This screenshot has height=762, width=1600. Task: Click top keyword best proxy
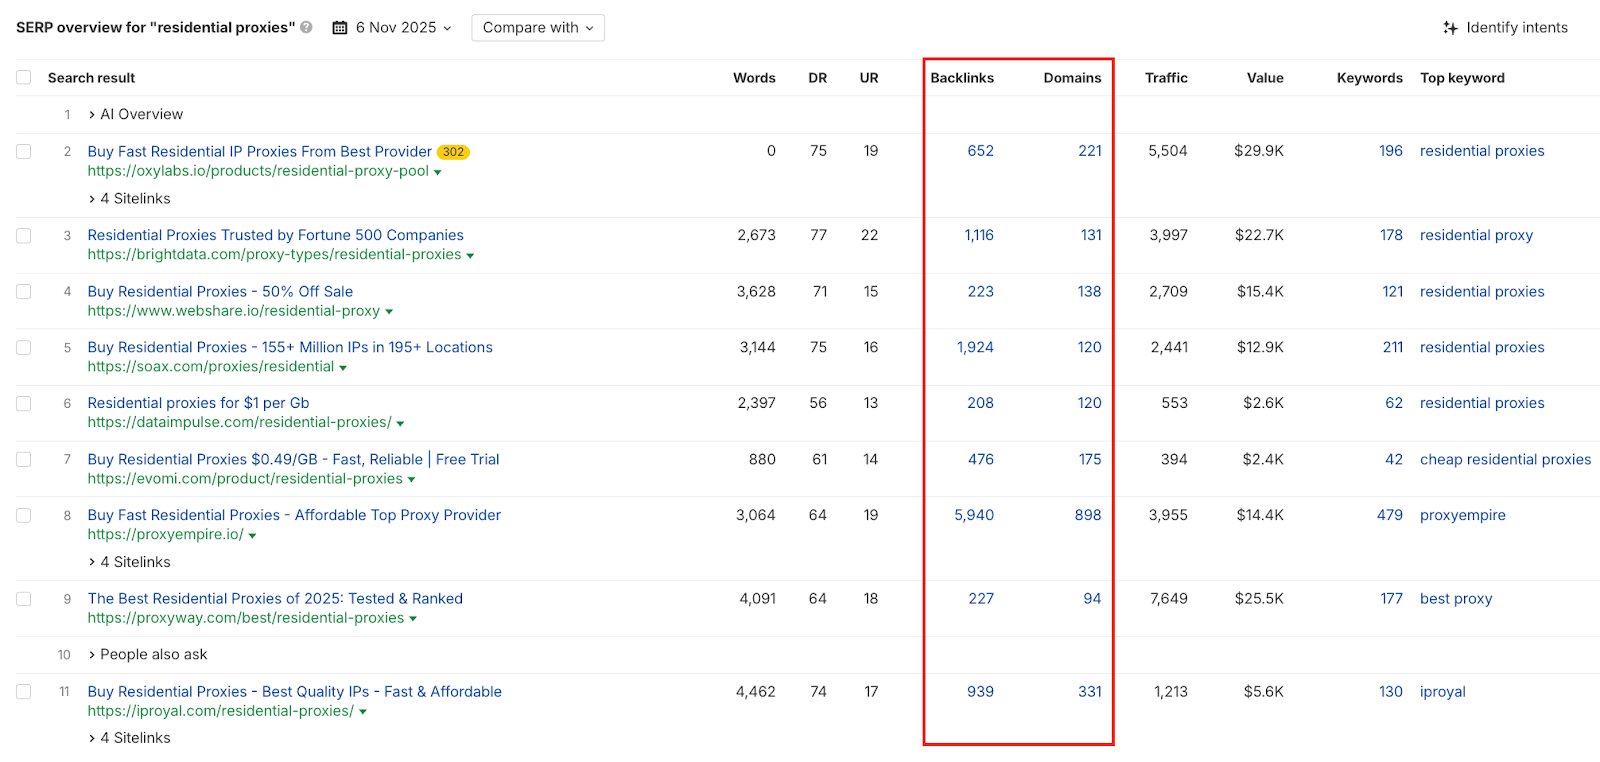1456,598
